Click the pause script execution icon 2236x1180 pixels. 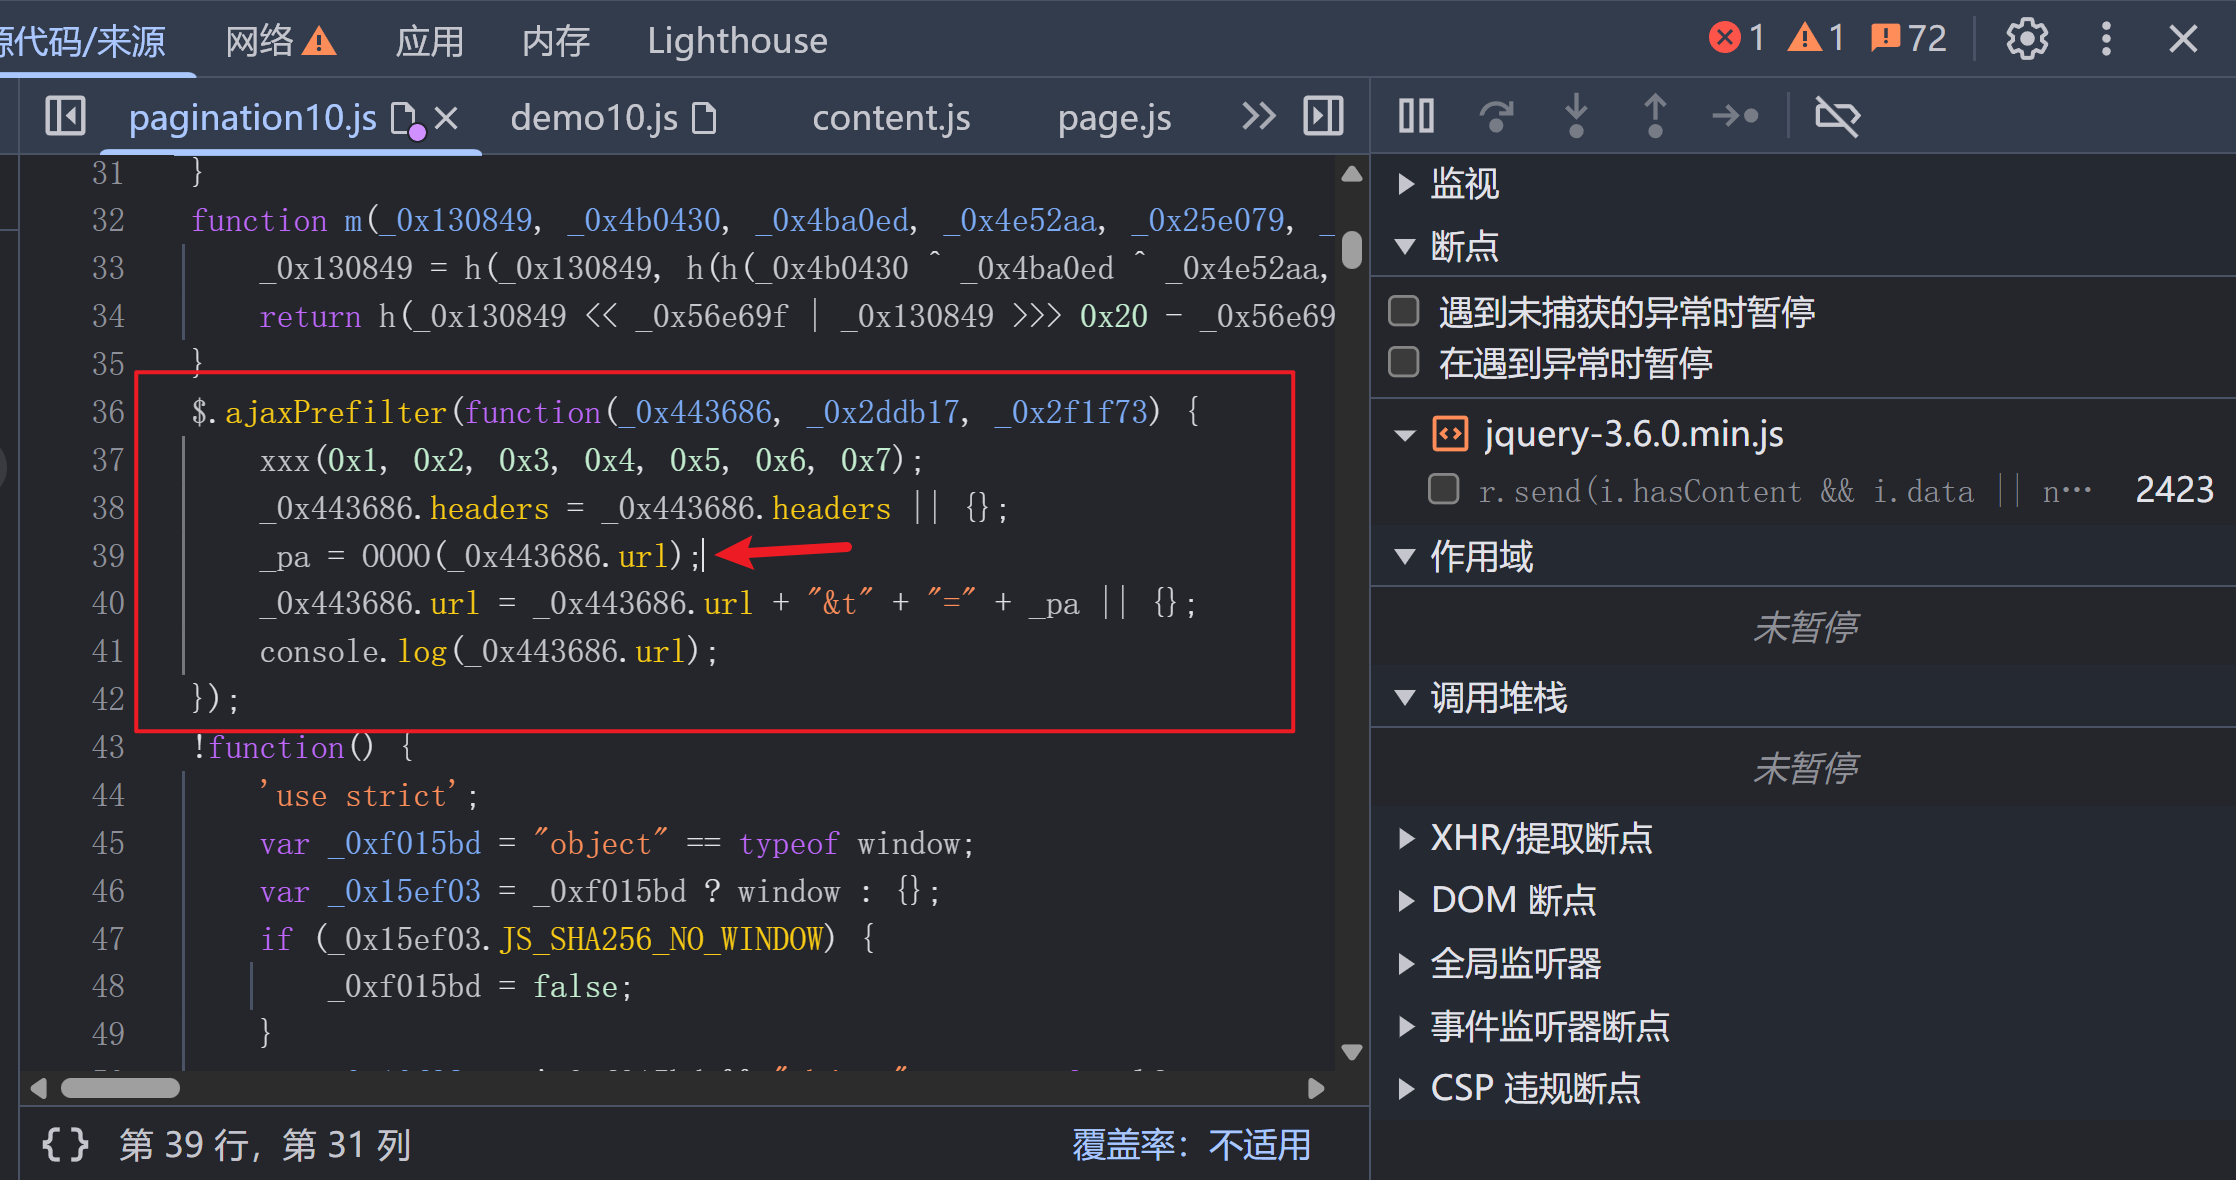[x=1416, y=116]
